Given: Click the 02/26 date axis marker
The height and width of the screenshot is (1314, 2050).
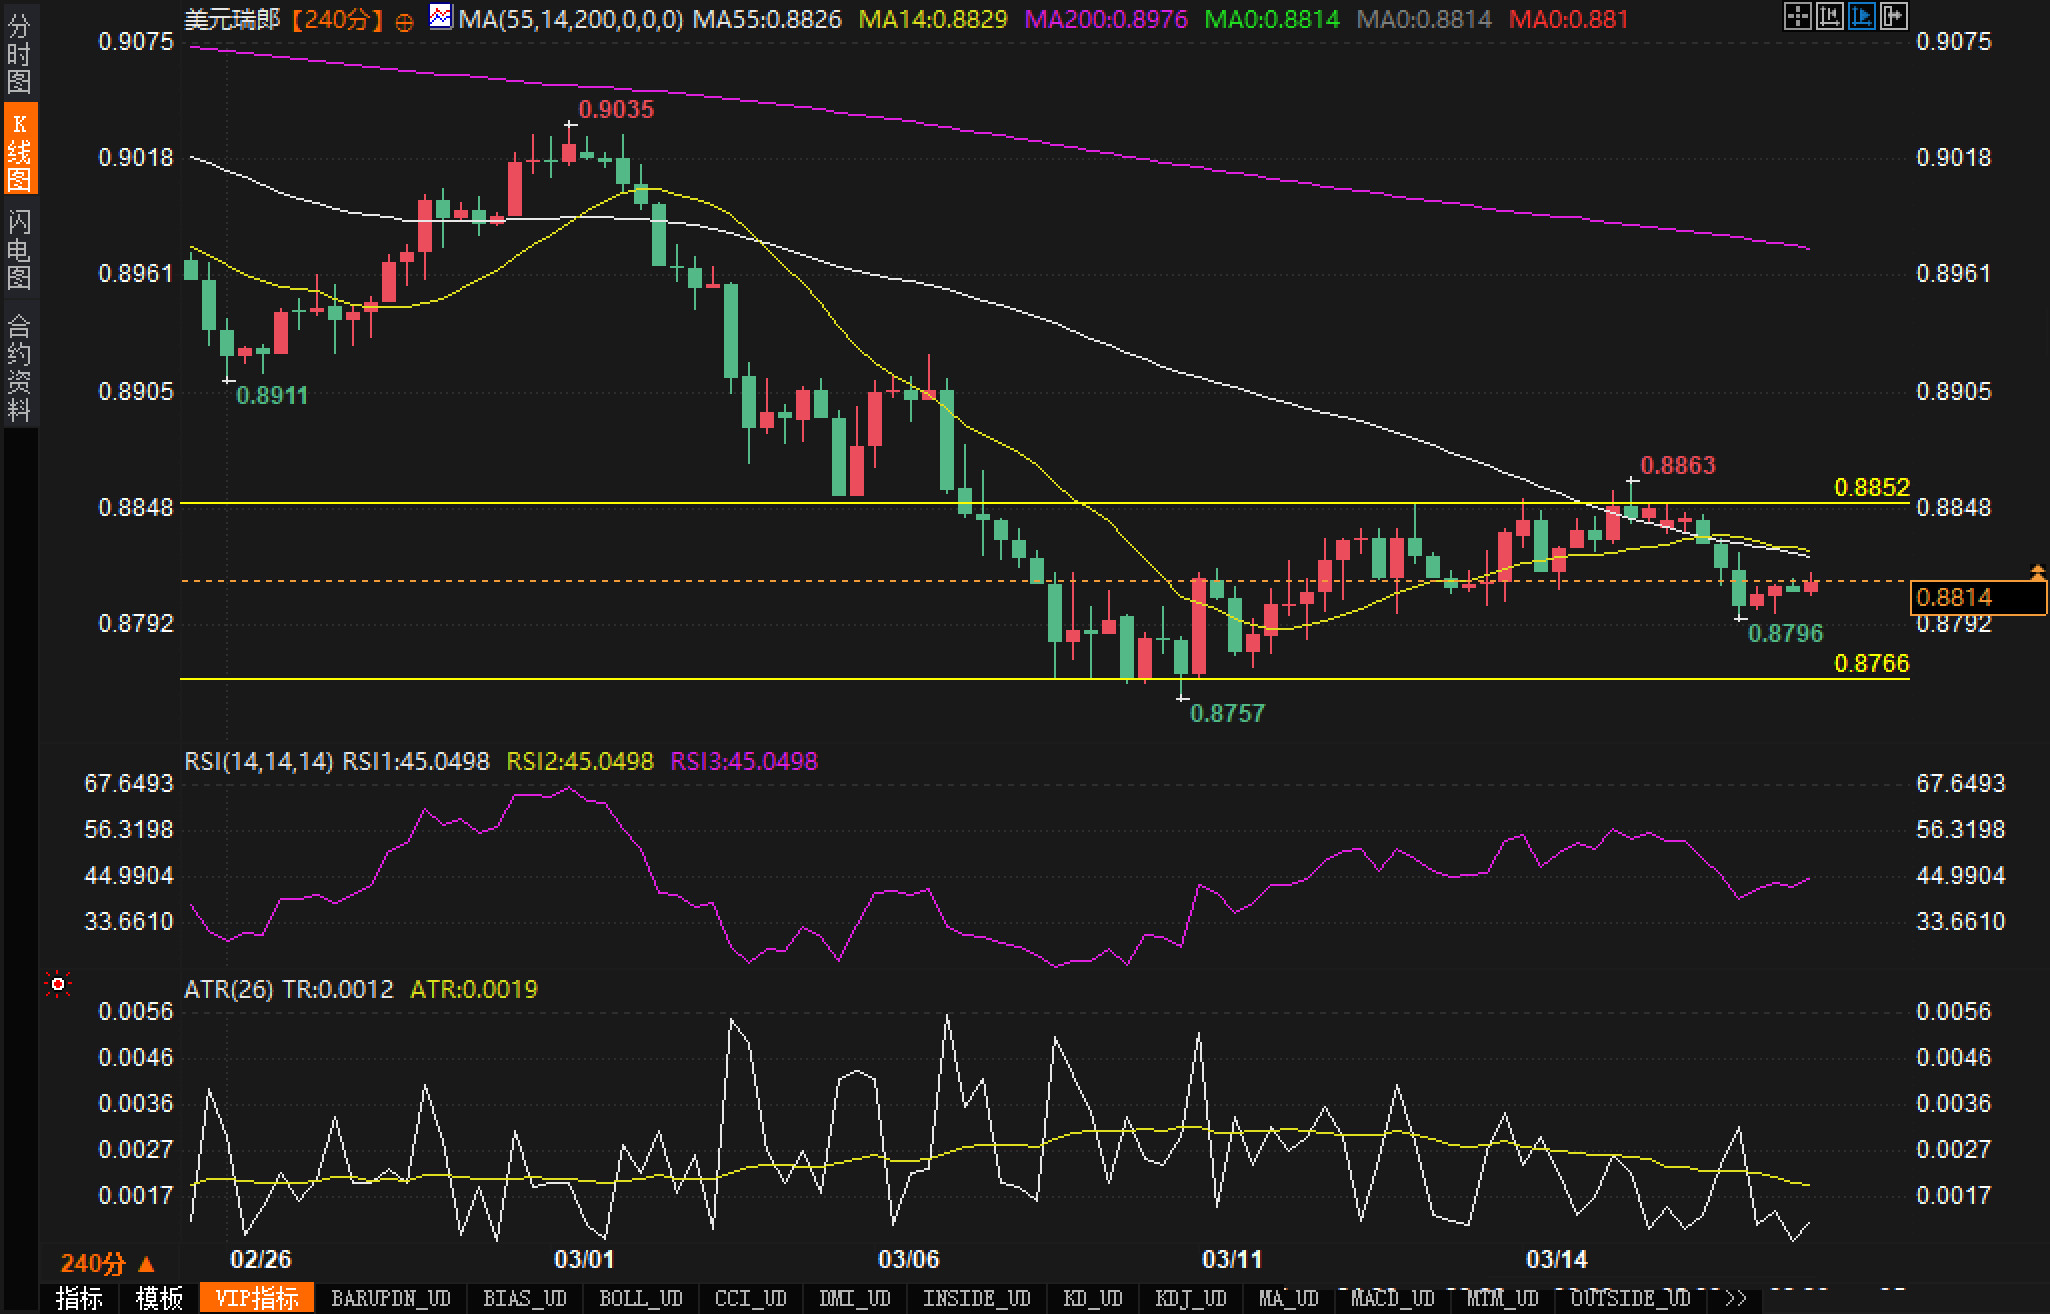Looking at the screenshot, I should (260, 1259).
